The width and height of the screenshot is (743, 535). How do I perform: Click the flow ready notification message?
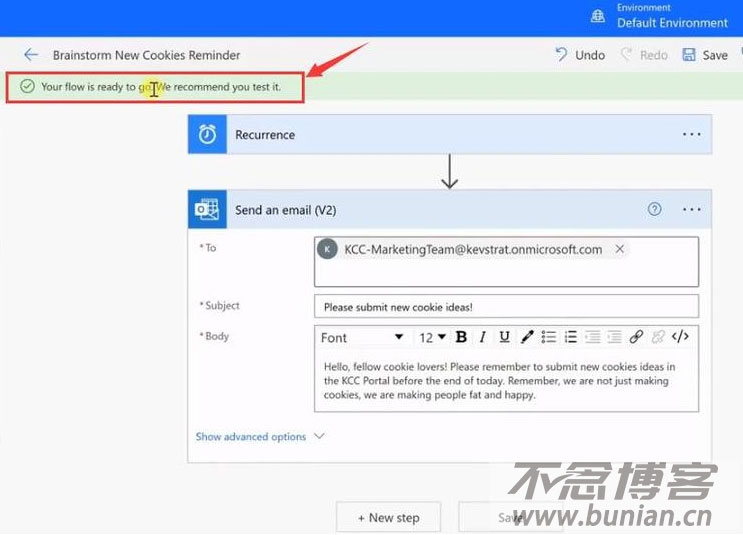[161, 87]
